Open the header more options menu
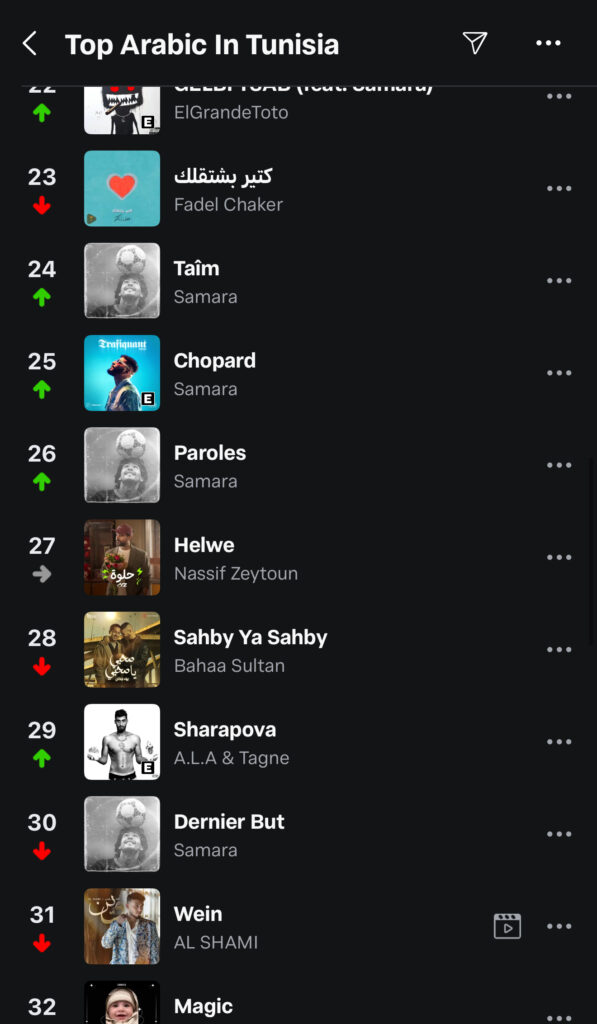This screenshot has width=597, height=1024. click(548, 43)
